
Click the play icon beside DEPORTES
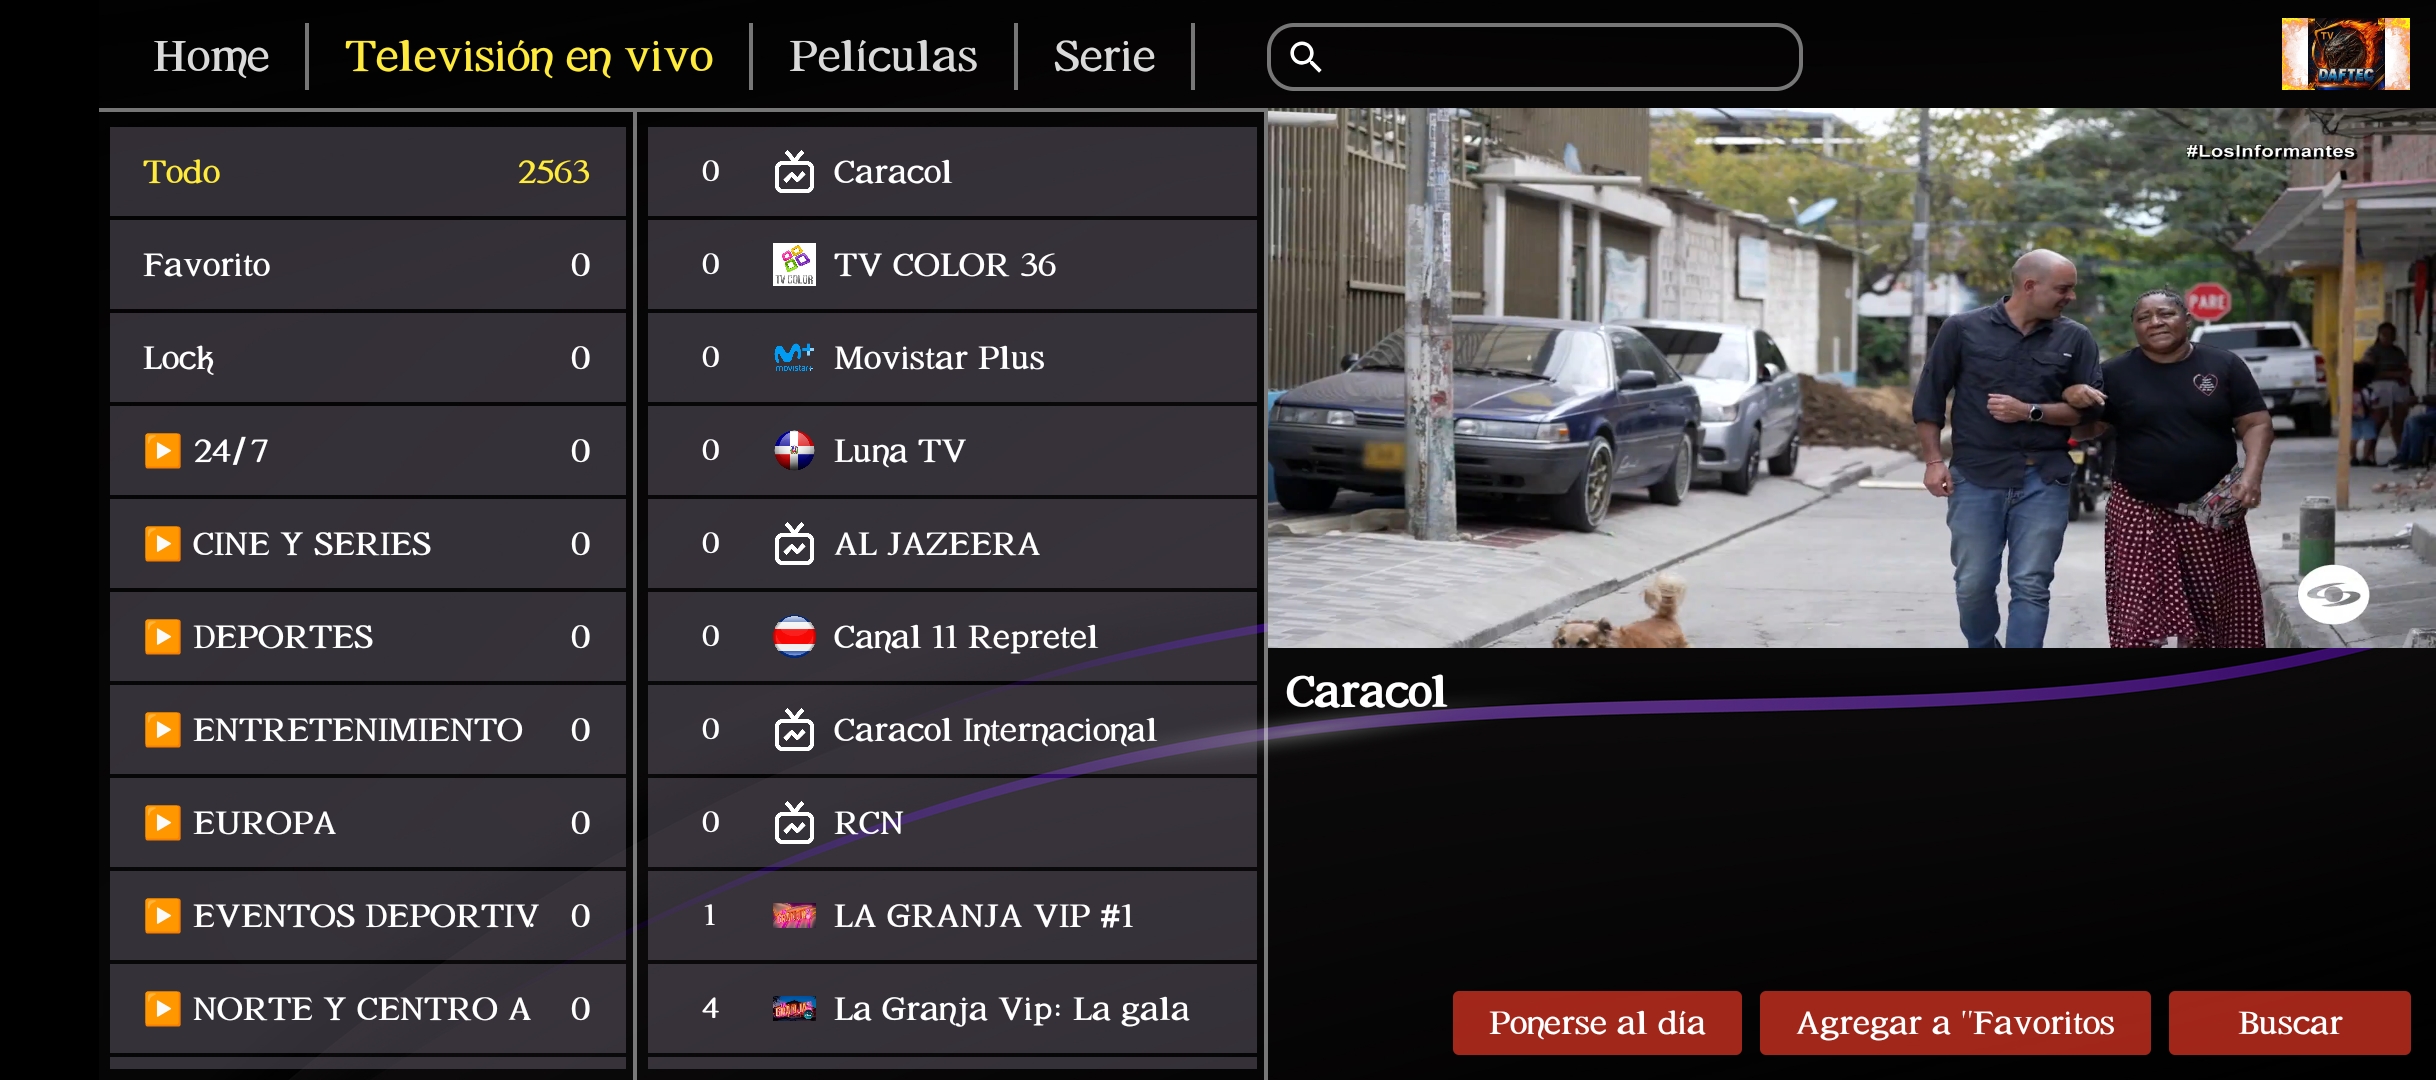pyautogui.click(x=162, y=637)
